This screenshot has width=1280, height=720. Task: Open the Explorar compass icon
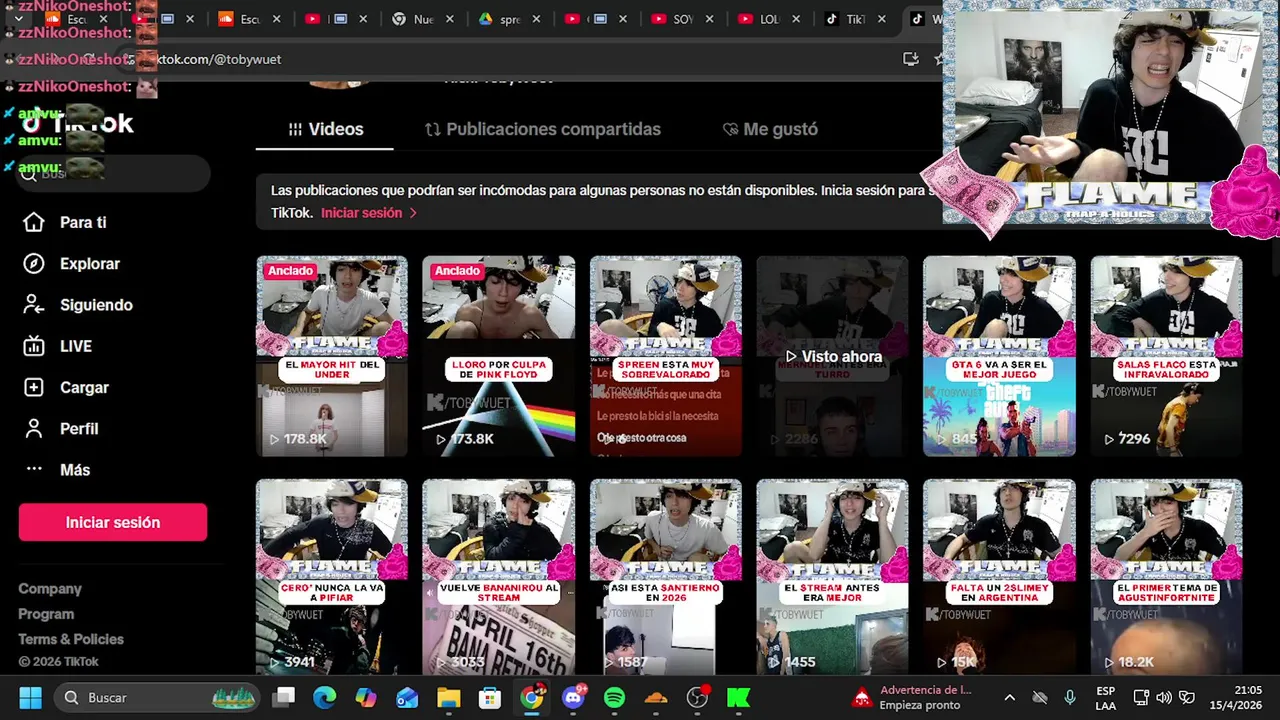click(x=34, y=264)
